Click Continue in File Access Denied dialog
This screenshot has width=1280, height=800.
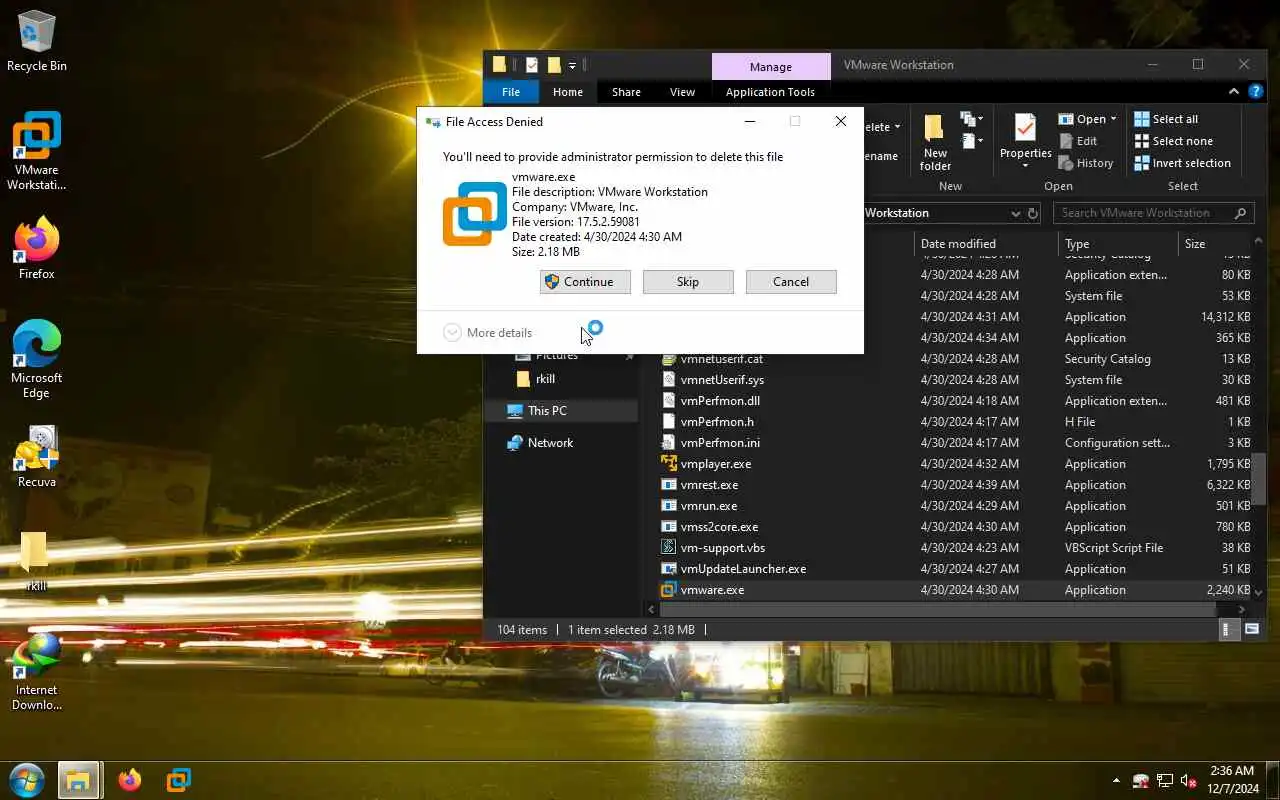pyautogui.click(x=585, y=282)
